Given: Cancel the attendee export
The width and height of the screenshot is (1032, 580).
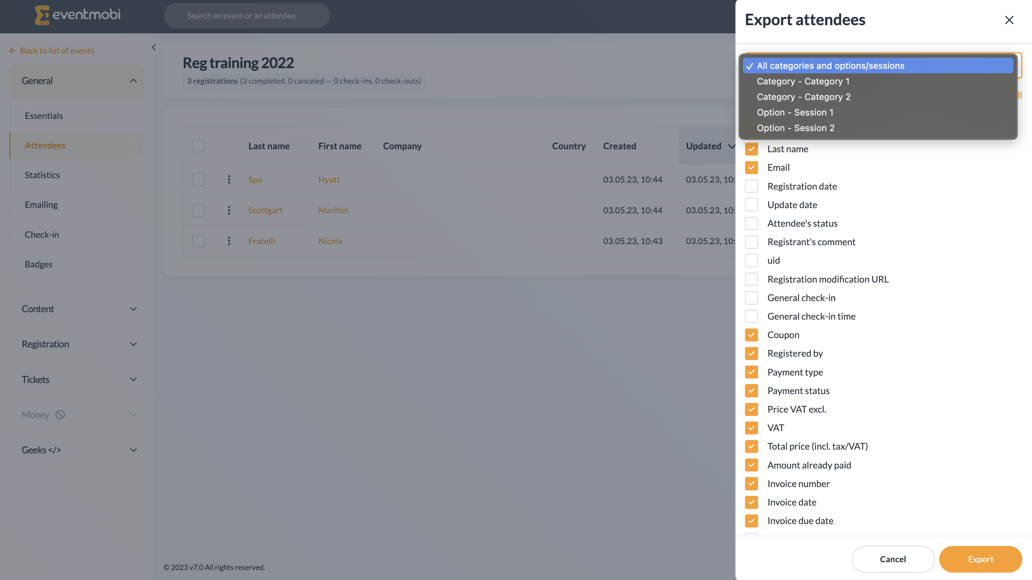Looking at the screenshot, I should (x=892, y=559).
